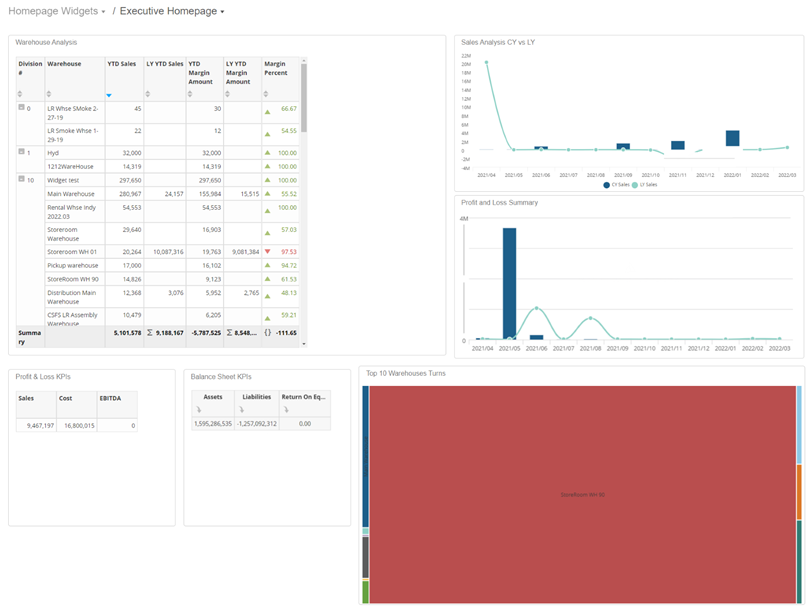This screenshot has height=609, width=808.
Task: Click the sort icon under Margin Percent column
Action: point(267,94)
